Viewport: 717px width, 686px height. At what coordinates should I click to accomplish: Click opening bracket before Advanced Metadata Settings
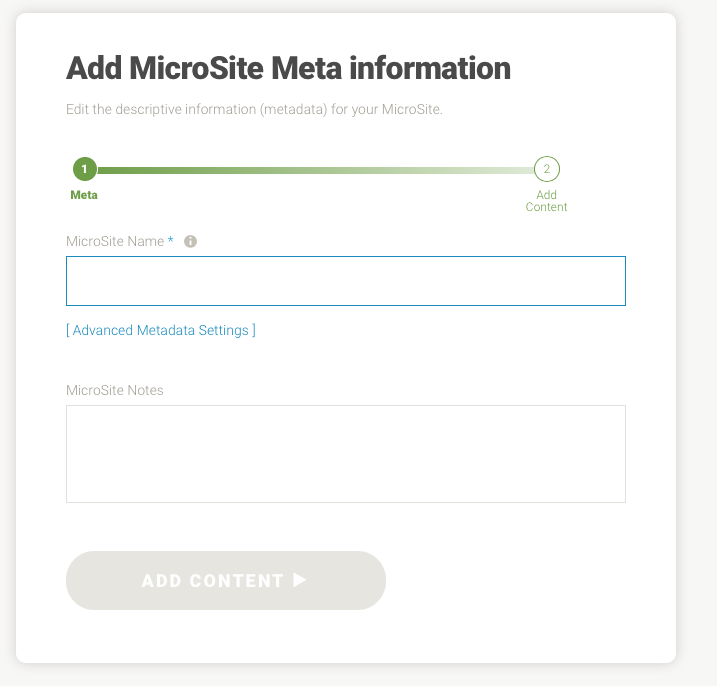68,330
